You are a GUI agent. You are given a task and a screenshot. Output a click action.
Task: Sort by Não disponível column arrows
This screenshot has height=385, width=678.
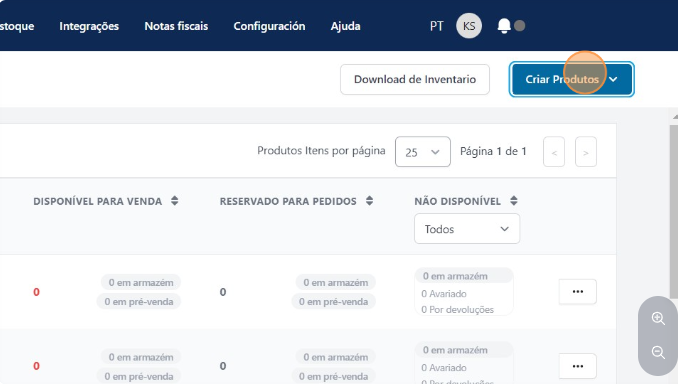[514, 201]
